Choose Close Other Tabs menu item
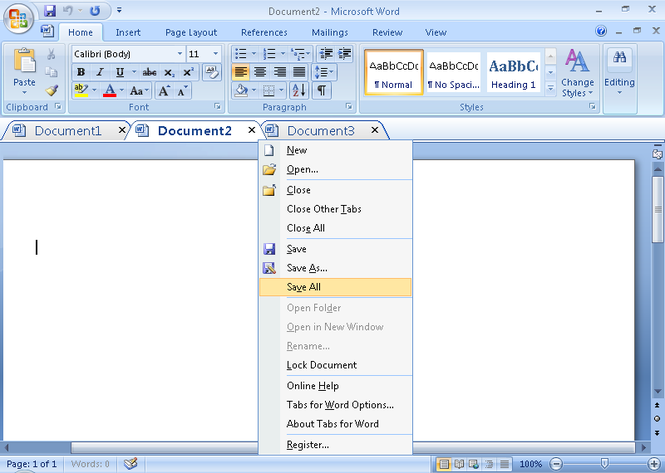The image size is (665, 473). (x=335, y=209)
